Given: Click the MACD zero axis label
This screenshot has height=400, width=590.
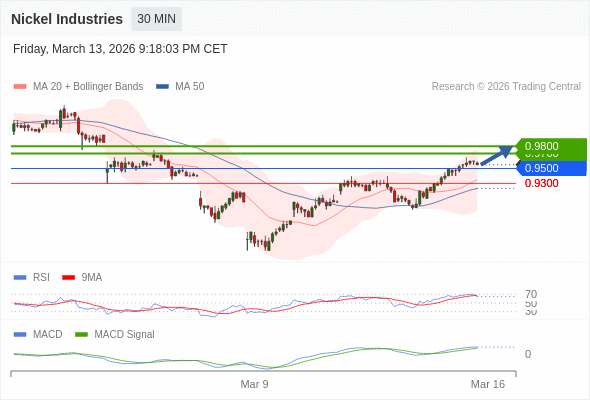Looking at the screenshot, I should point(528,354).
